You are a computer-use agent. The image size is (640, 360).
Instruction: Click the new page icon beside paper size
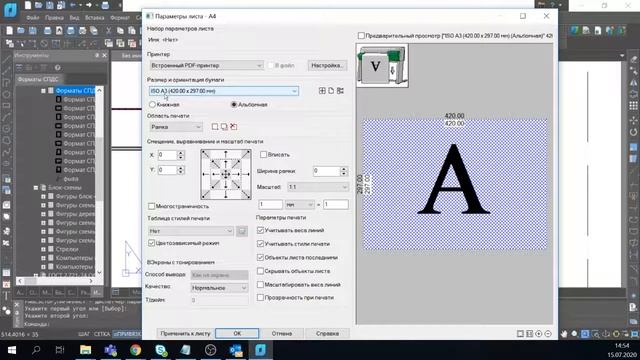click(331, 91)
